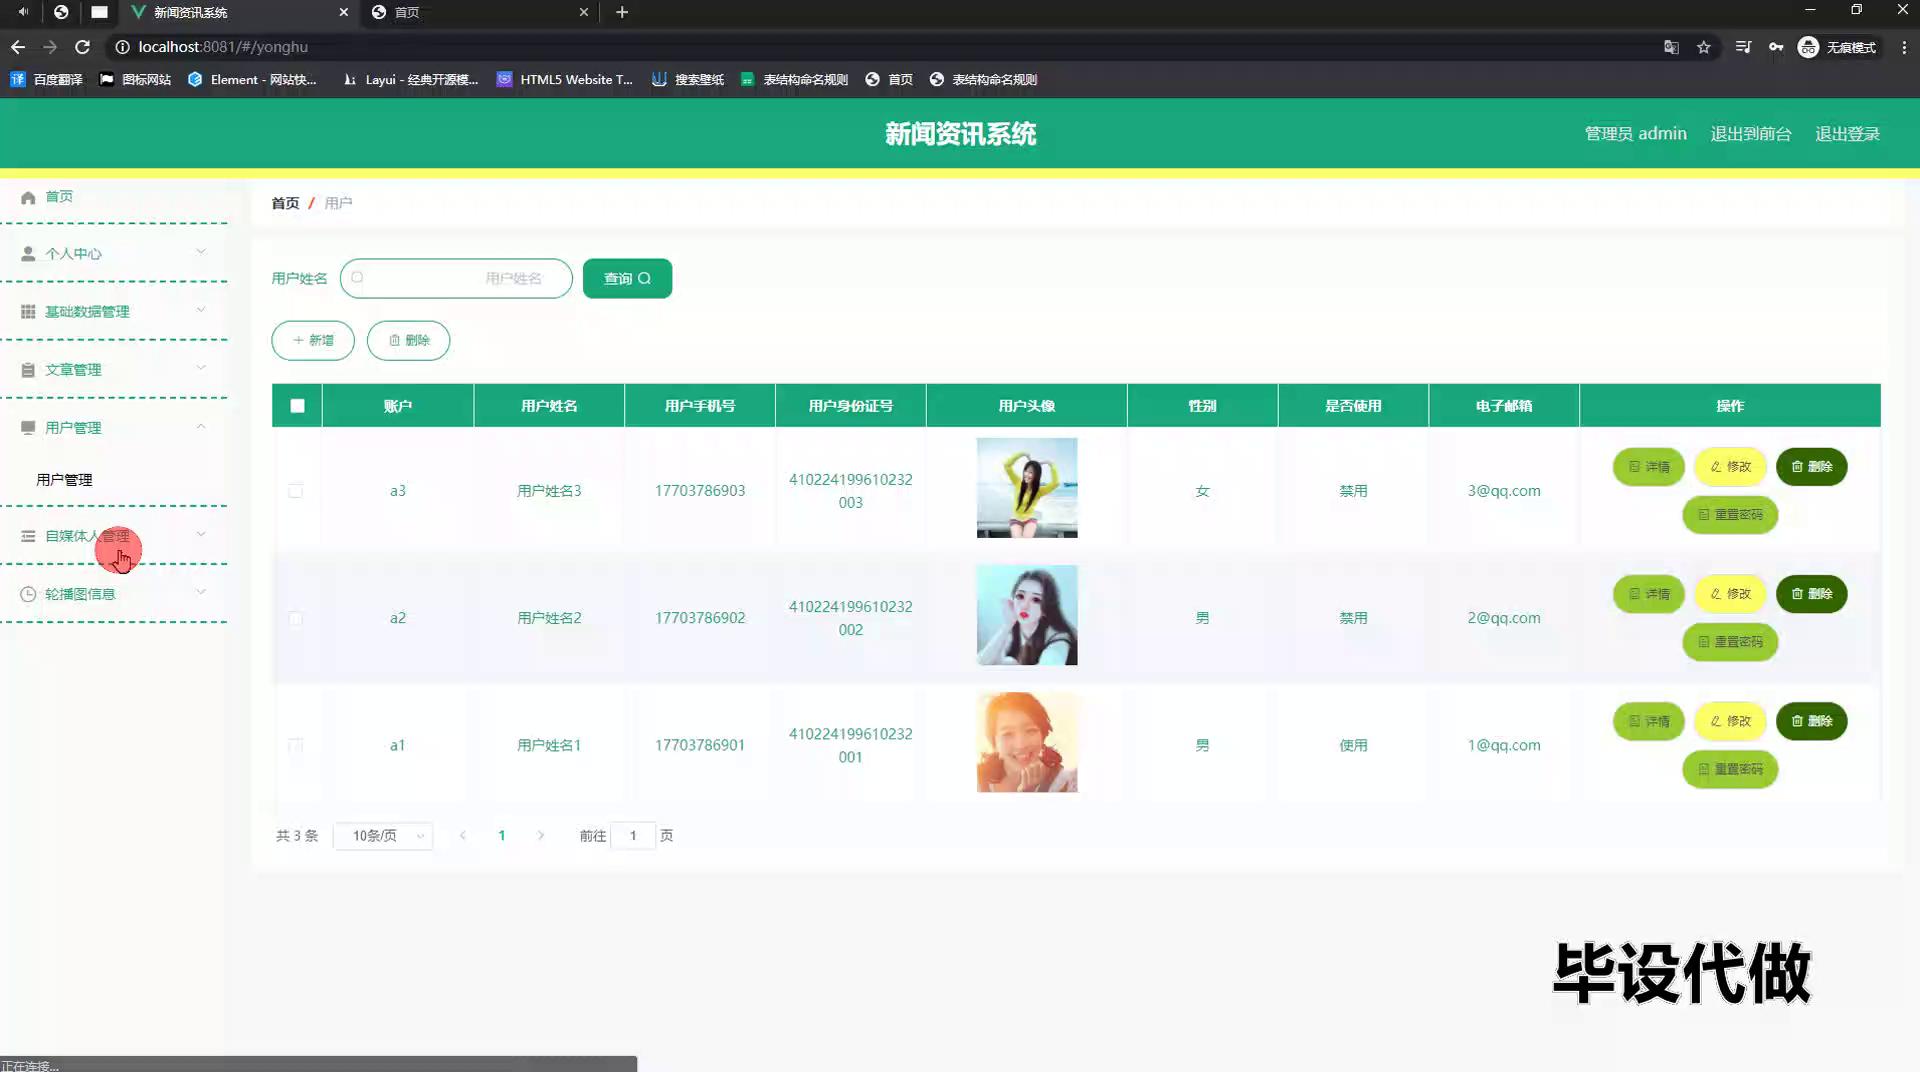Click the 退出登录 logout link

pyautogui.click(x=1847, y=134)
